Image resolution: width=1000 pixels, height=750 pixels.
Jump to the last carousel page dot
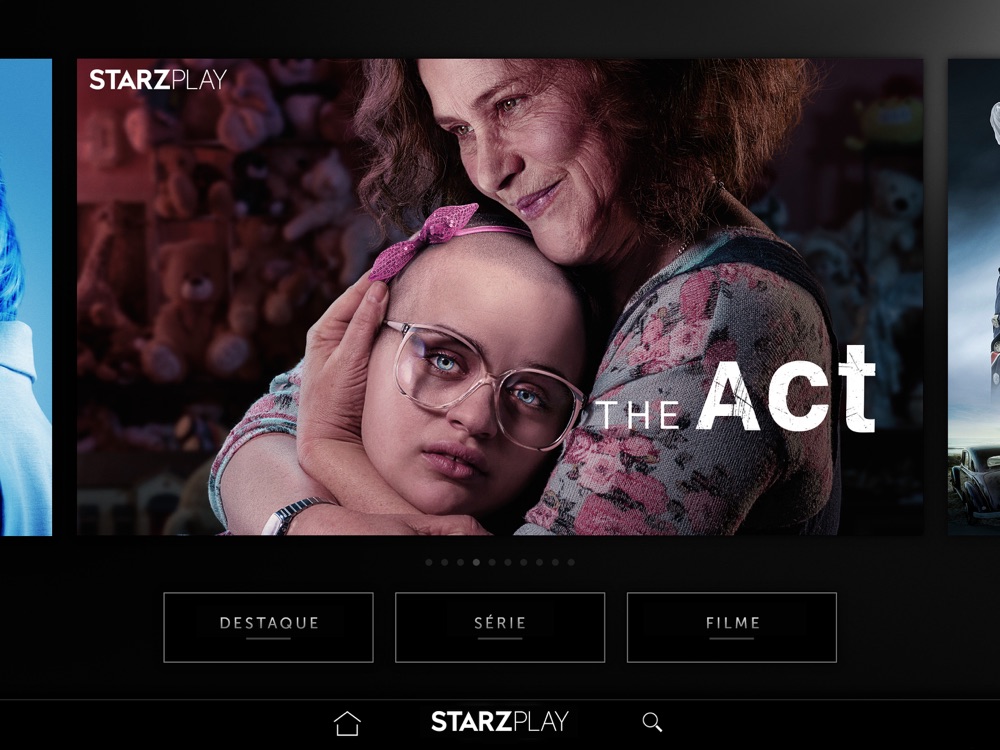tap(571, 562)
